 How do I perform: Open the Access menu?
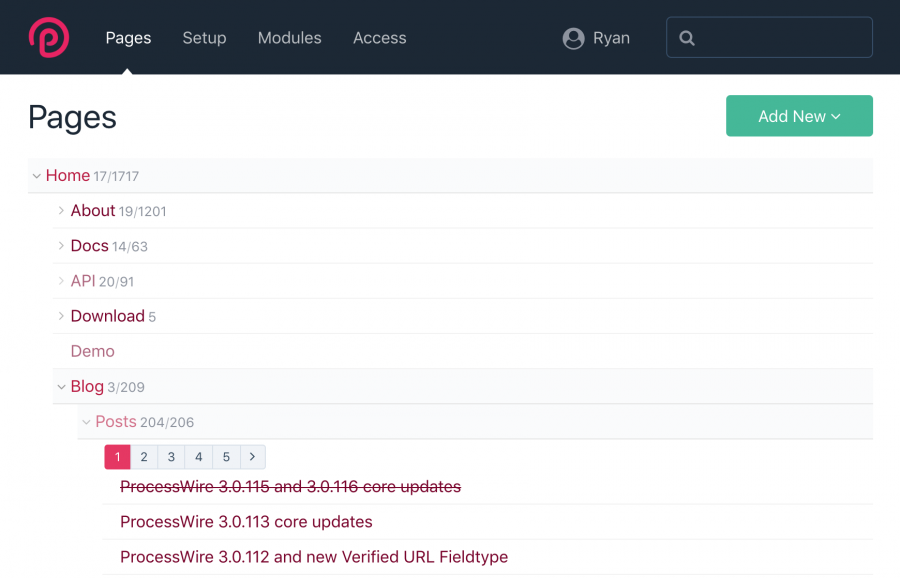point(379,38)
